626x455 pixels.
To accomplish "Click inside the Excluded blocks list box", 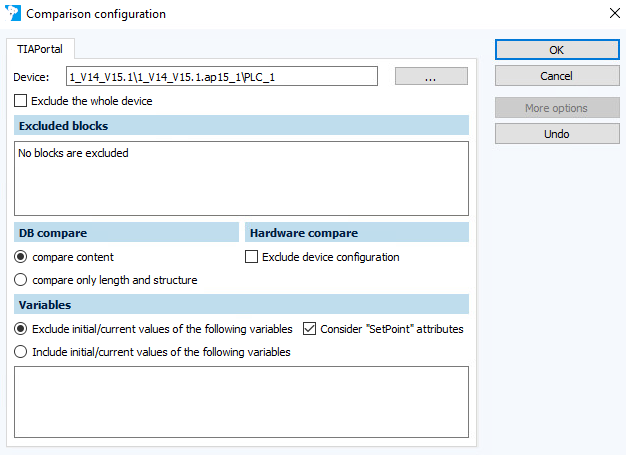I will 241,178.
